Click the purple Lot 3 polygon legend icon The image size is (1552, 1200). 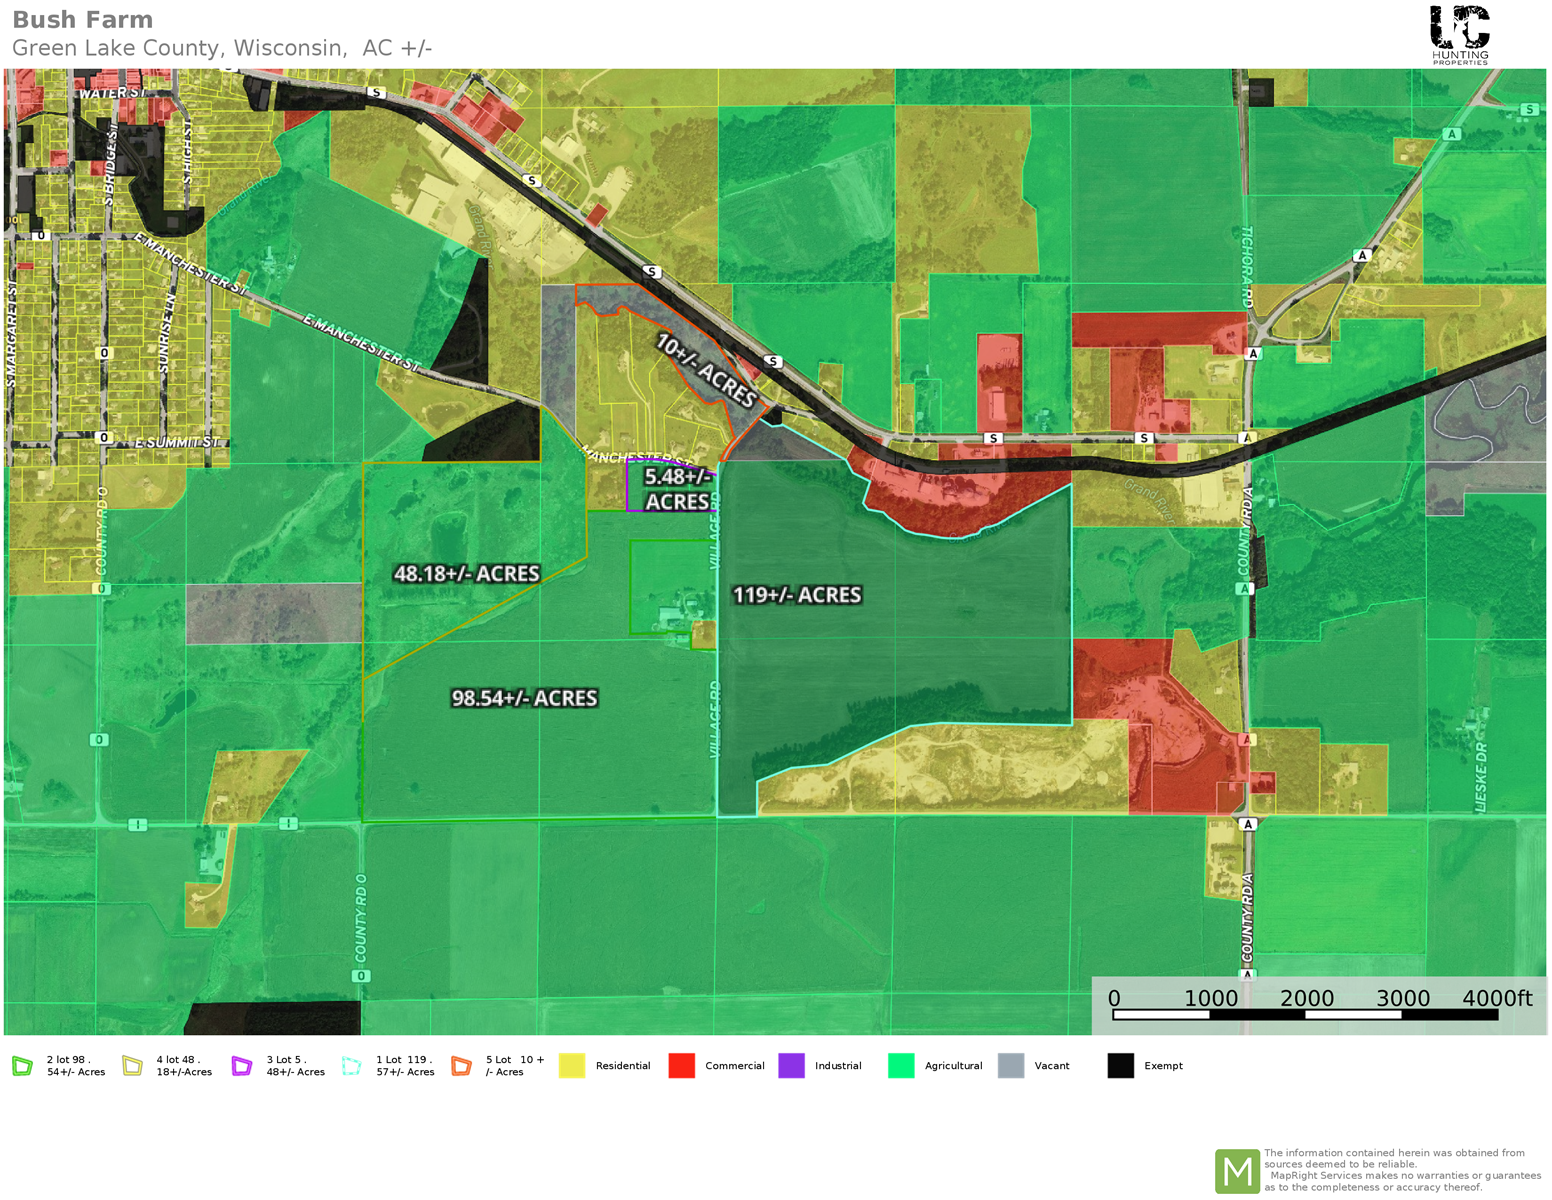coord(242,1066)
